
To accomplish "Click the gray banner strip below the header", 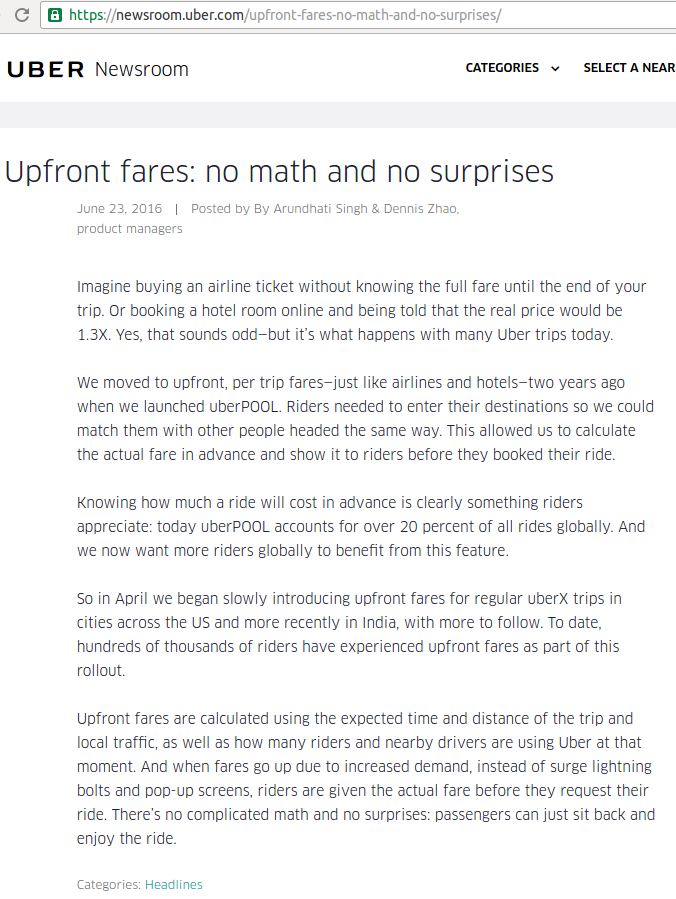I will (x=338, y=115).
